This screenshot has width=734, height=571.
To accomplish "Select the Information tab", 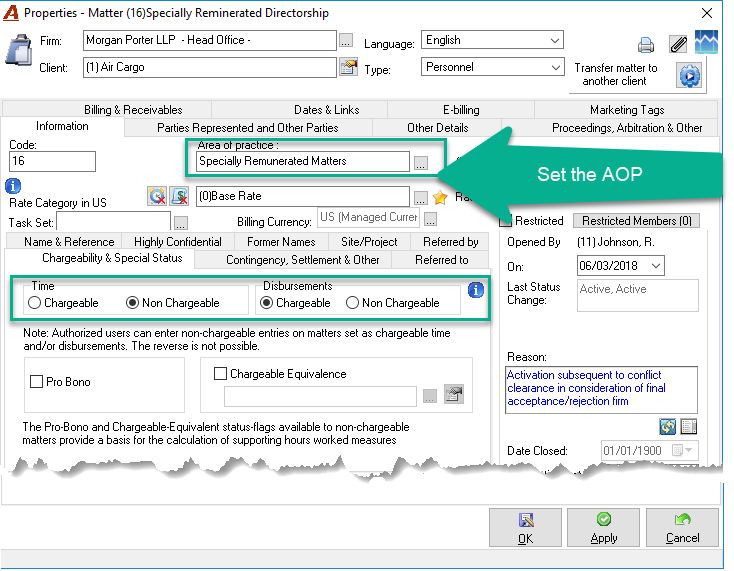I will pyautogui.click(x=62, y=126).
